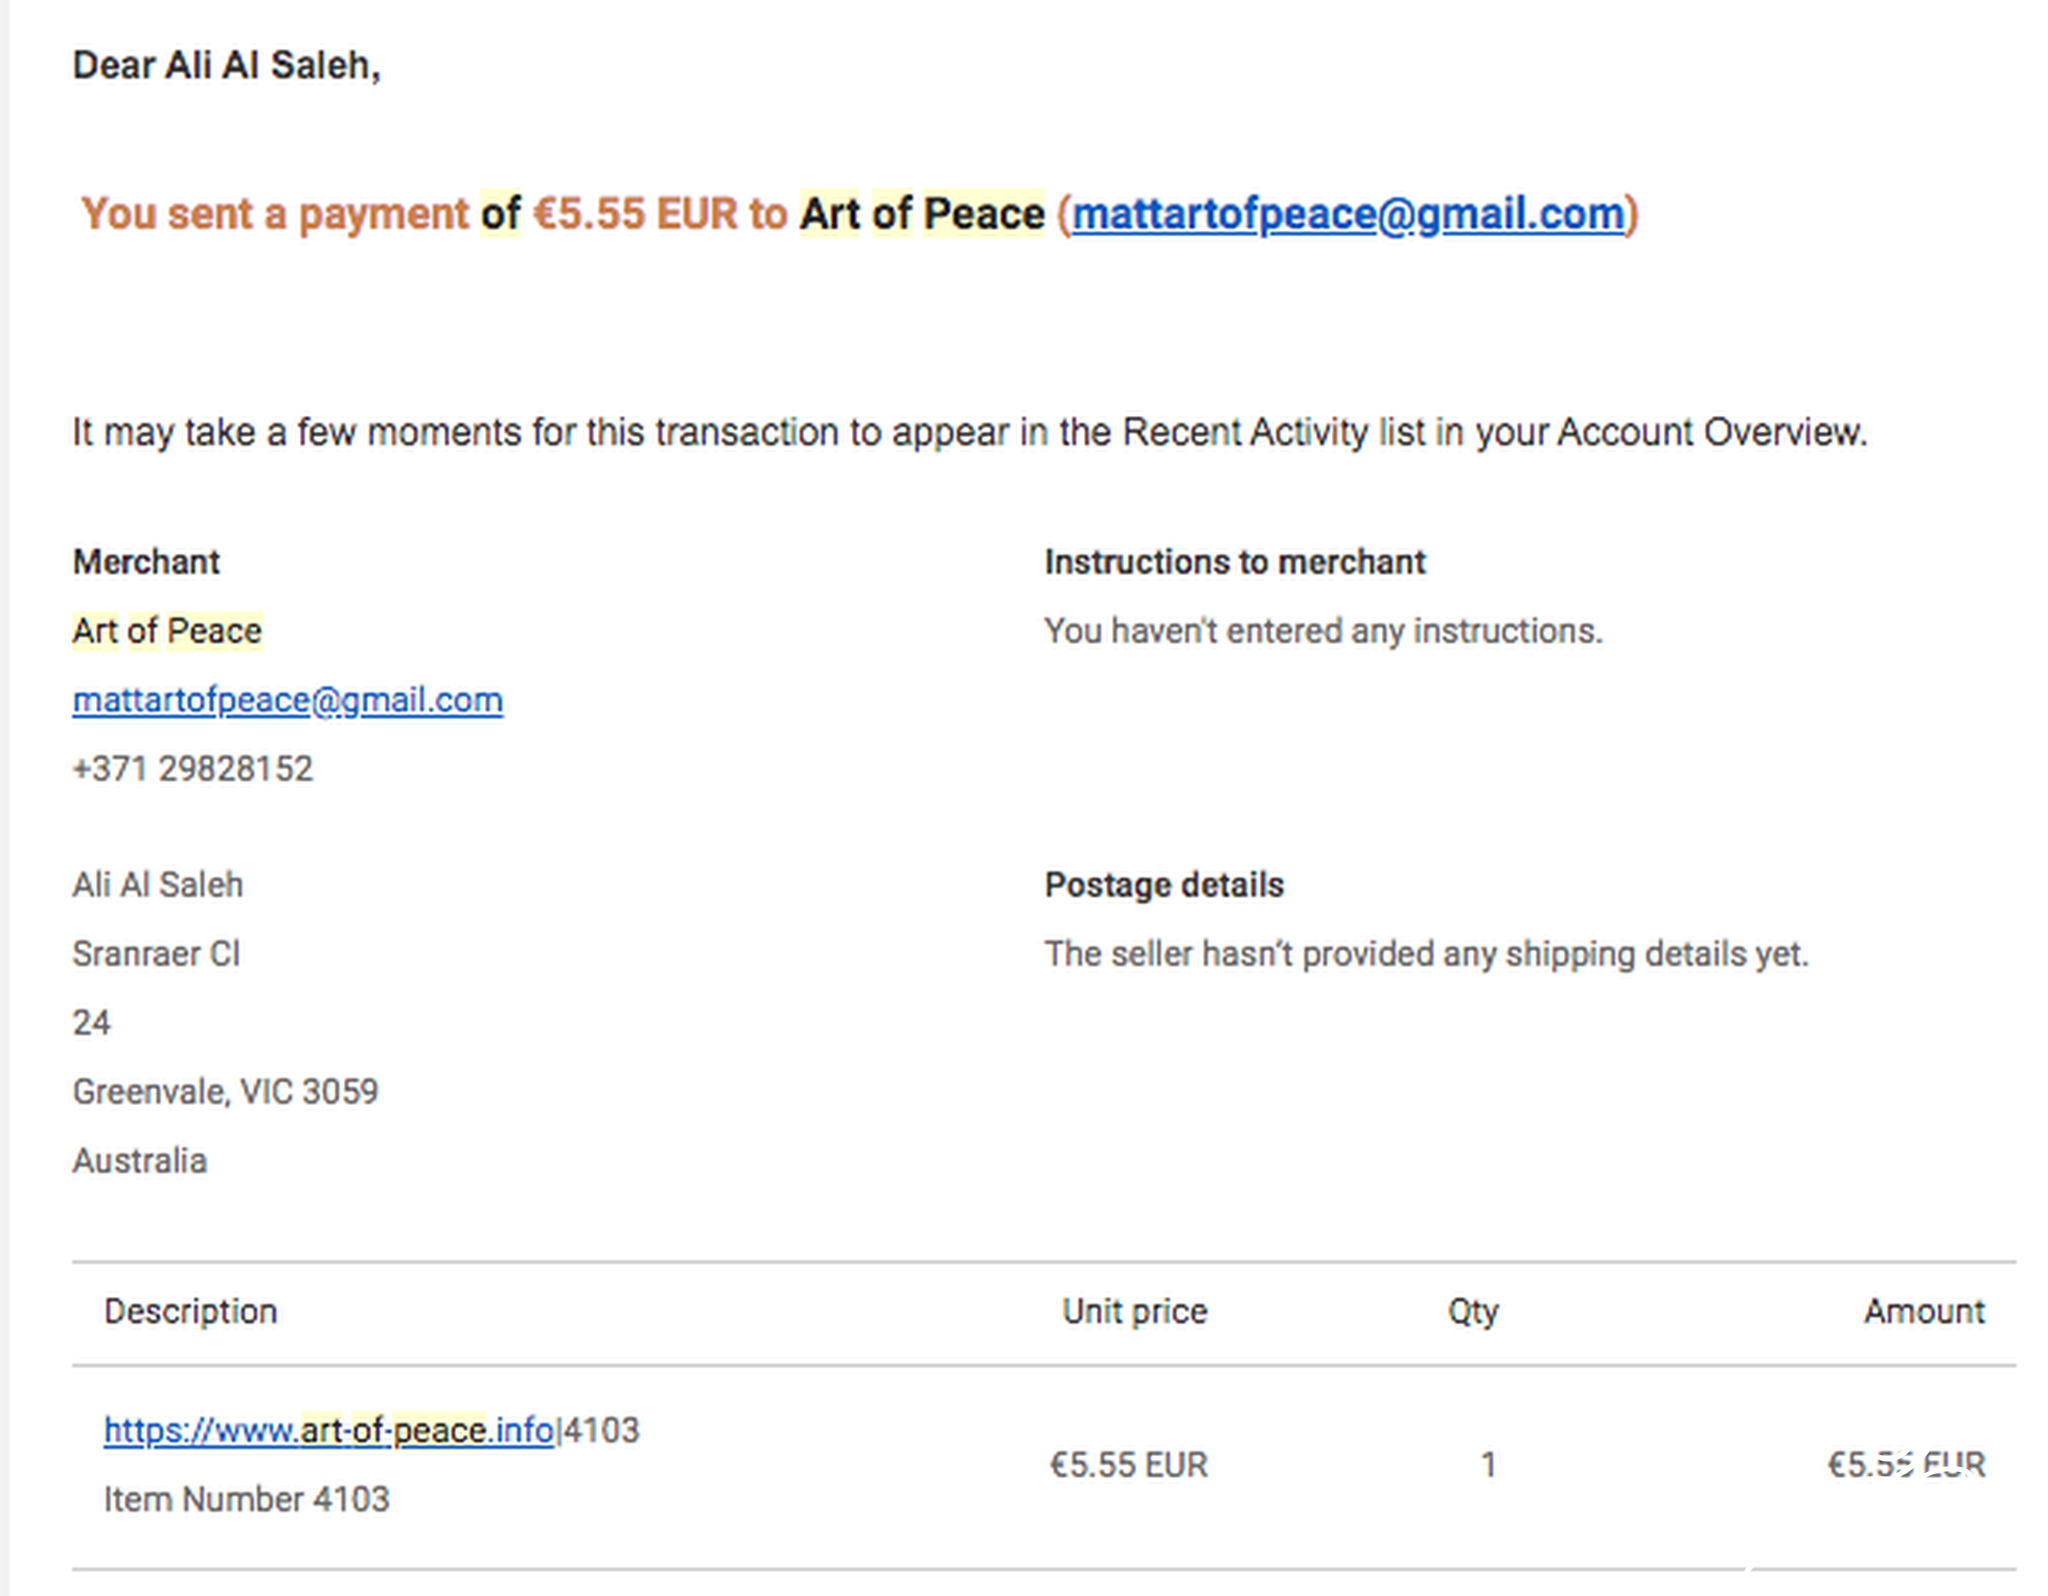The width and height of the screenshot is (2048, 1596).
Task: Click the Item Number 4103 text
Action: (x=246, y=1499)
